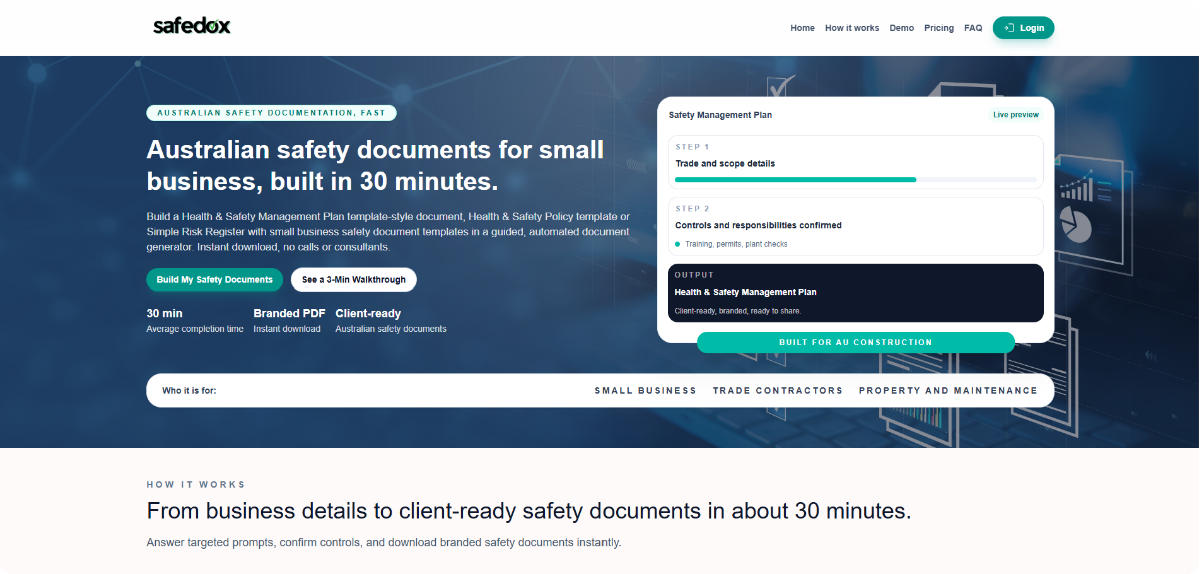The height and width of the screenshot is (574, 1200).
Task: Open the Home menu item
Action: (x=802, y=28)
